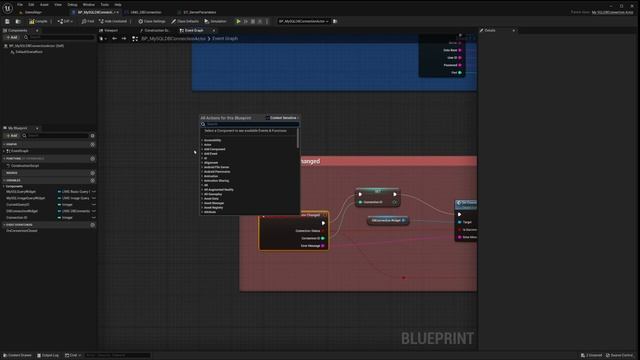This screenshot has width=640, height=360.
Task: Switch to the ST_ServerParameters asset tab
Action: pos(200,12)
